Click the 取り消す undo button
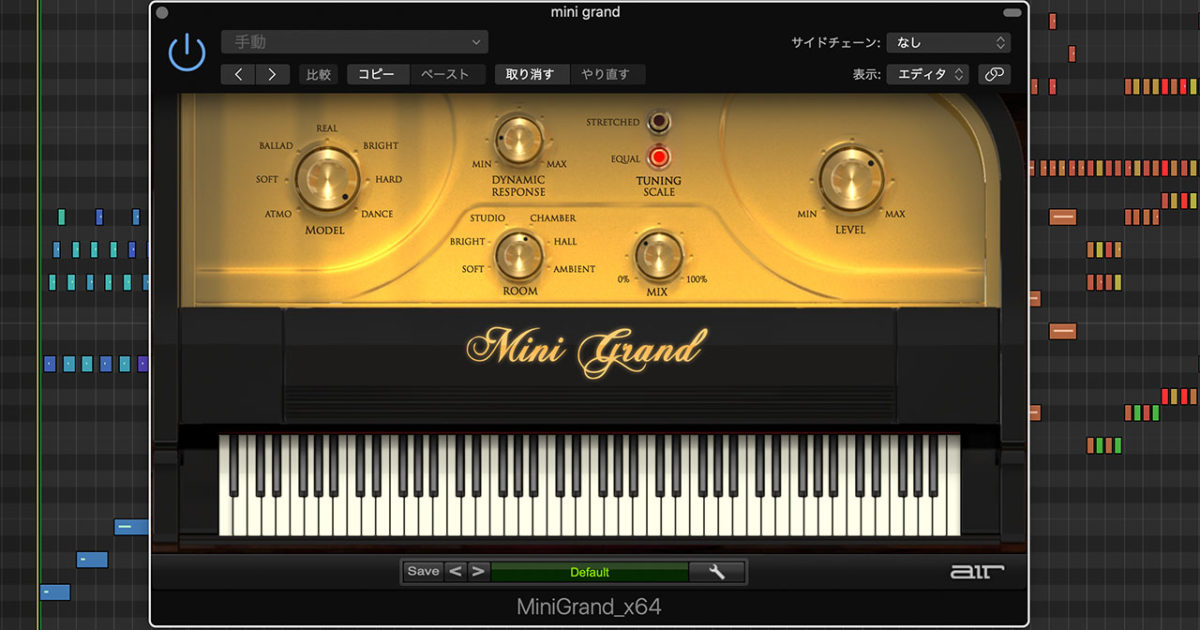This screenshot has width=1200, height=630. pyautogui.click(x=531, y=74)
